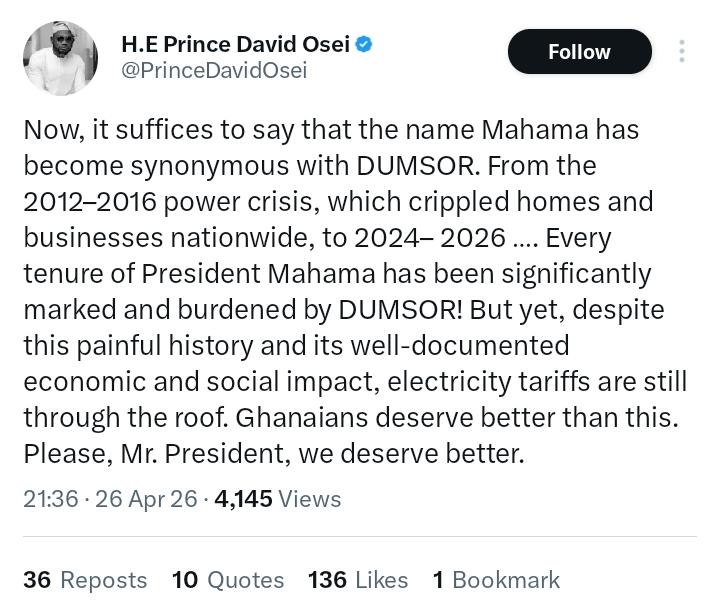
Task: Open the H.E Prince David Osei display name
Action: point(235,44)
